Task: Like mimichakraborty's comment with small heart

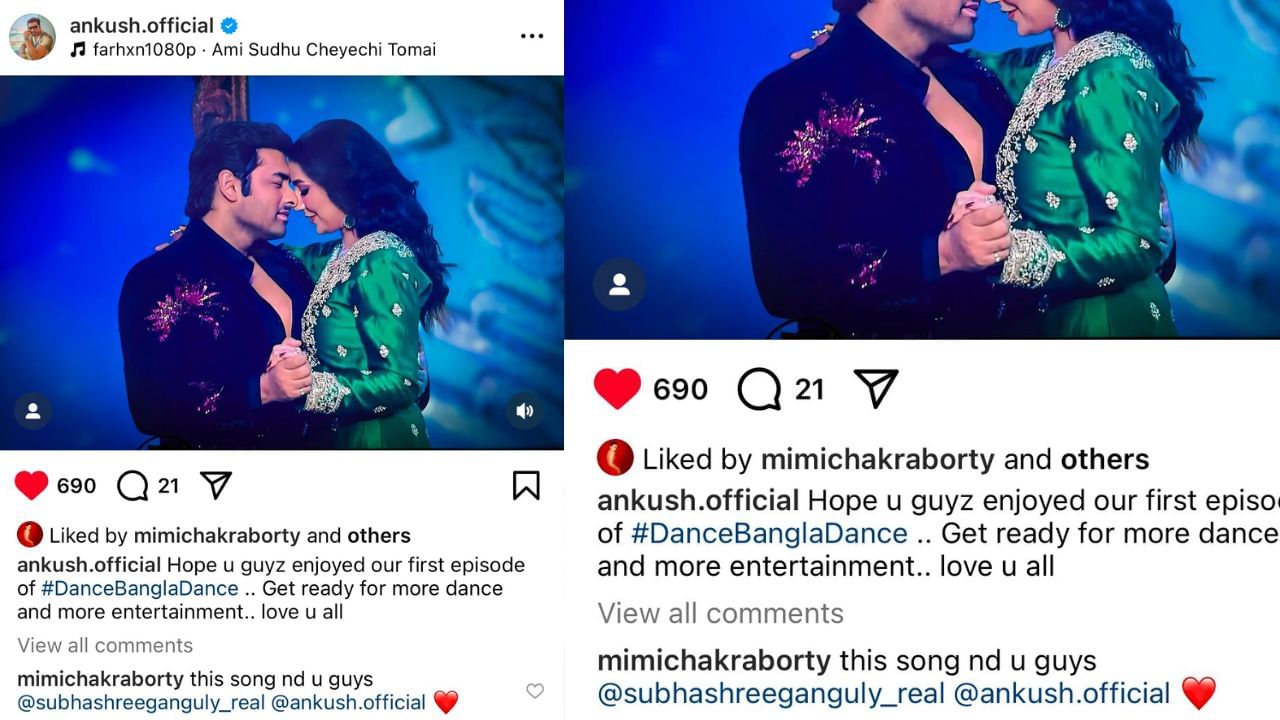Action: tap(535, 691)
